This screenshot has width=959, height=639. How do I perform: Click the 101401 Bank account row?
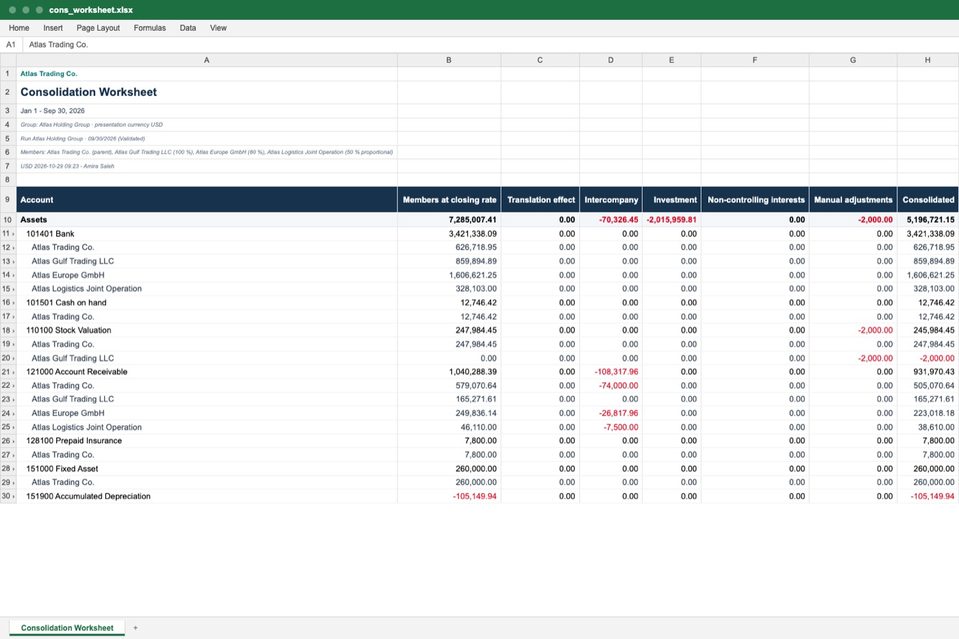(x=207, y=234)
